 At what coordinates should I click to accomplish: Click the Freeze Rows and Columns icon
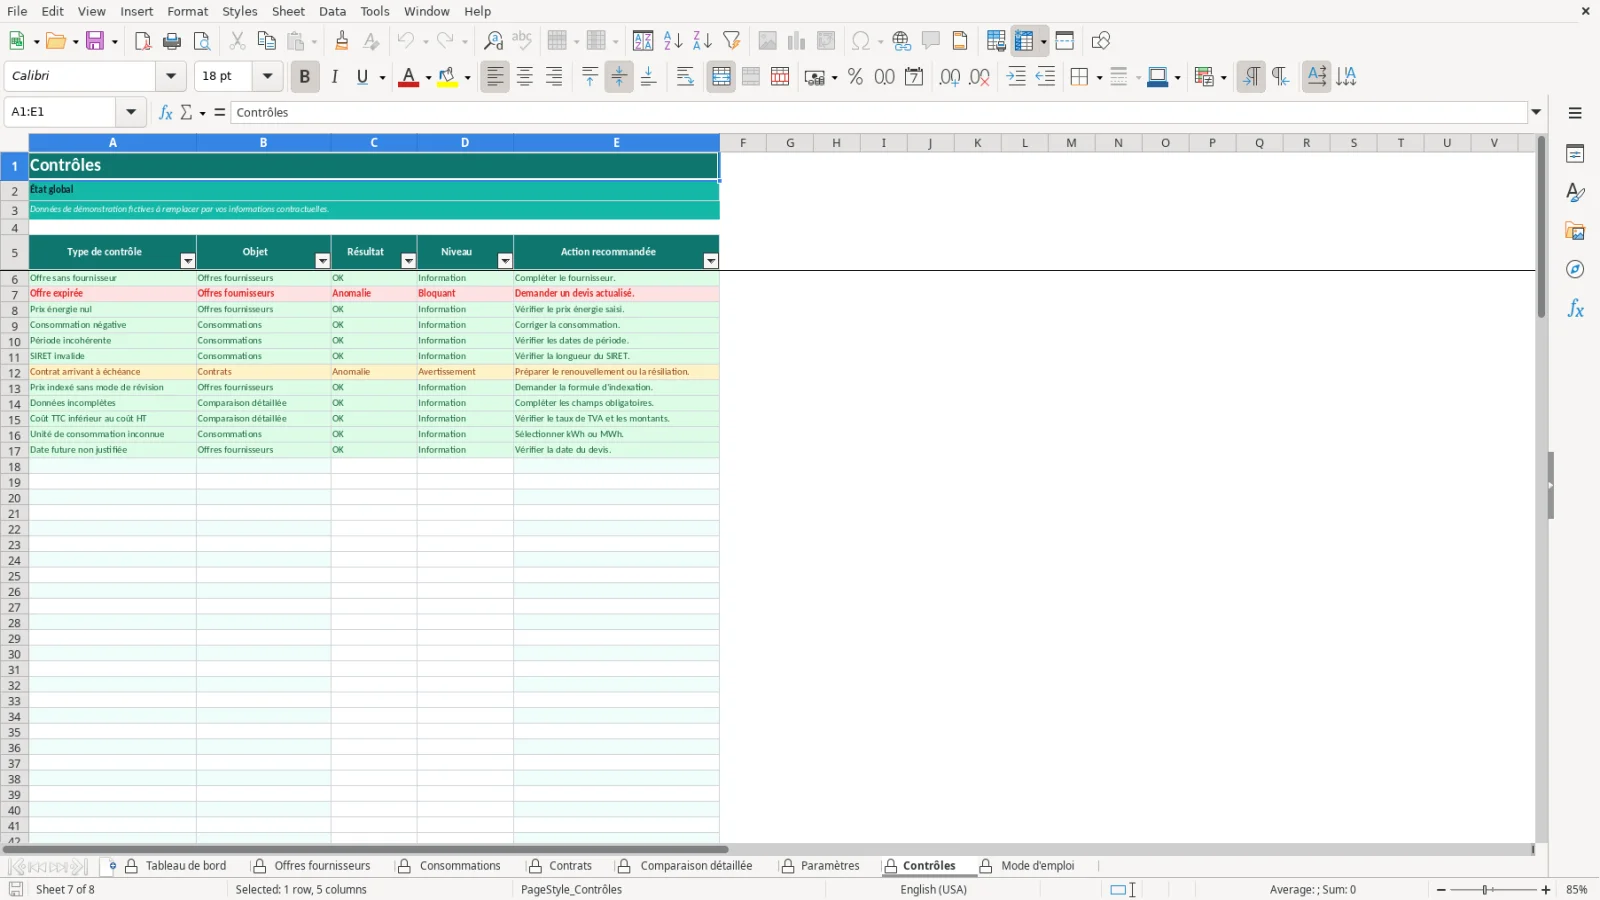1024,41
